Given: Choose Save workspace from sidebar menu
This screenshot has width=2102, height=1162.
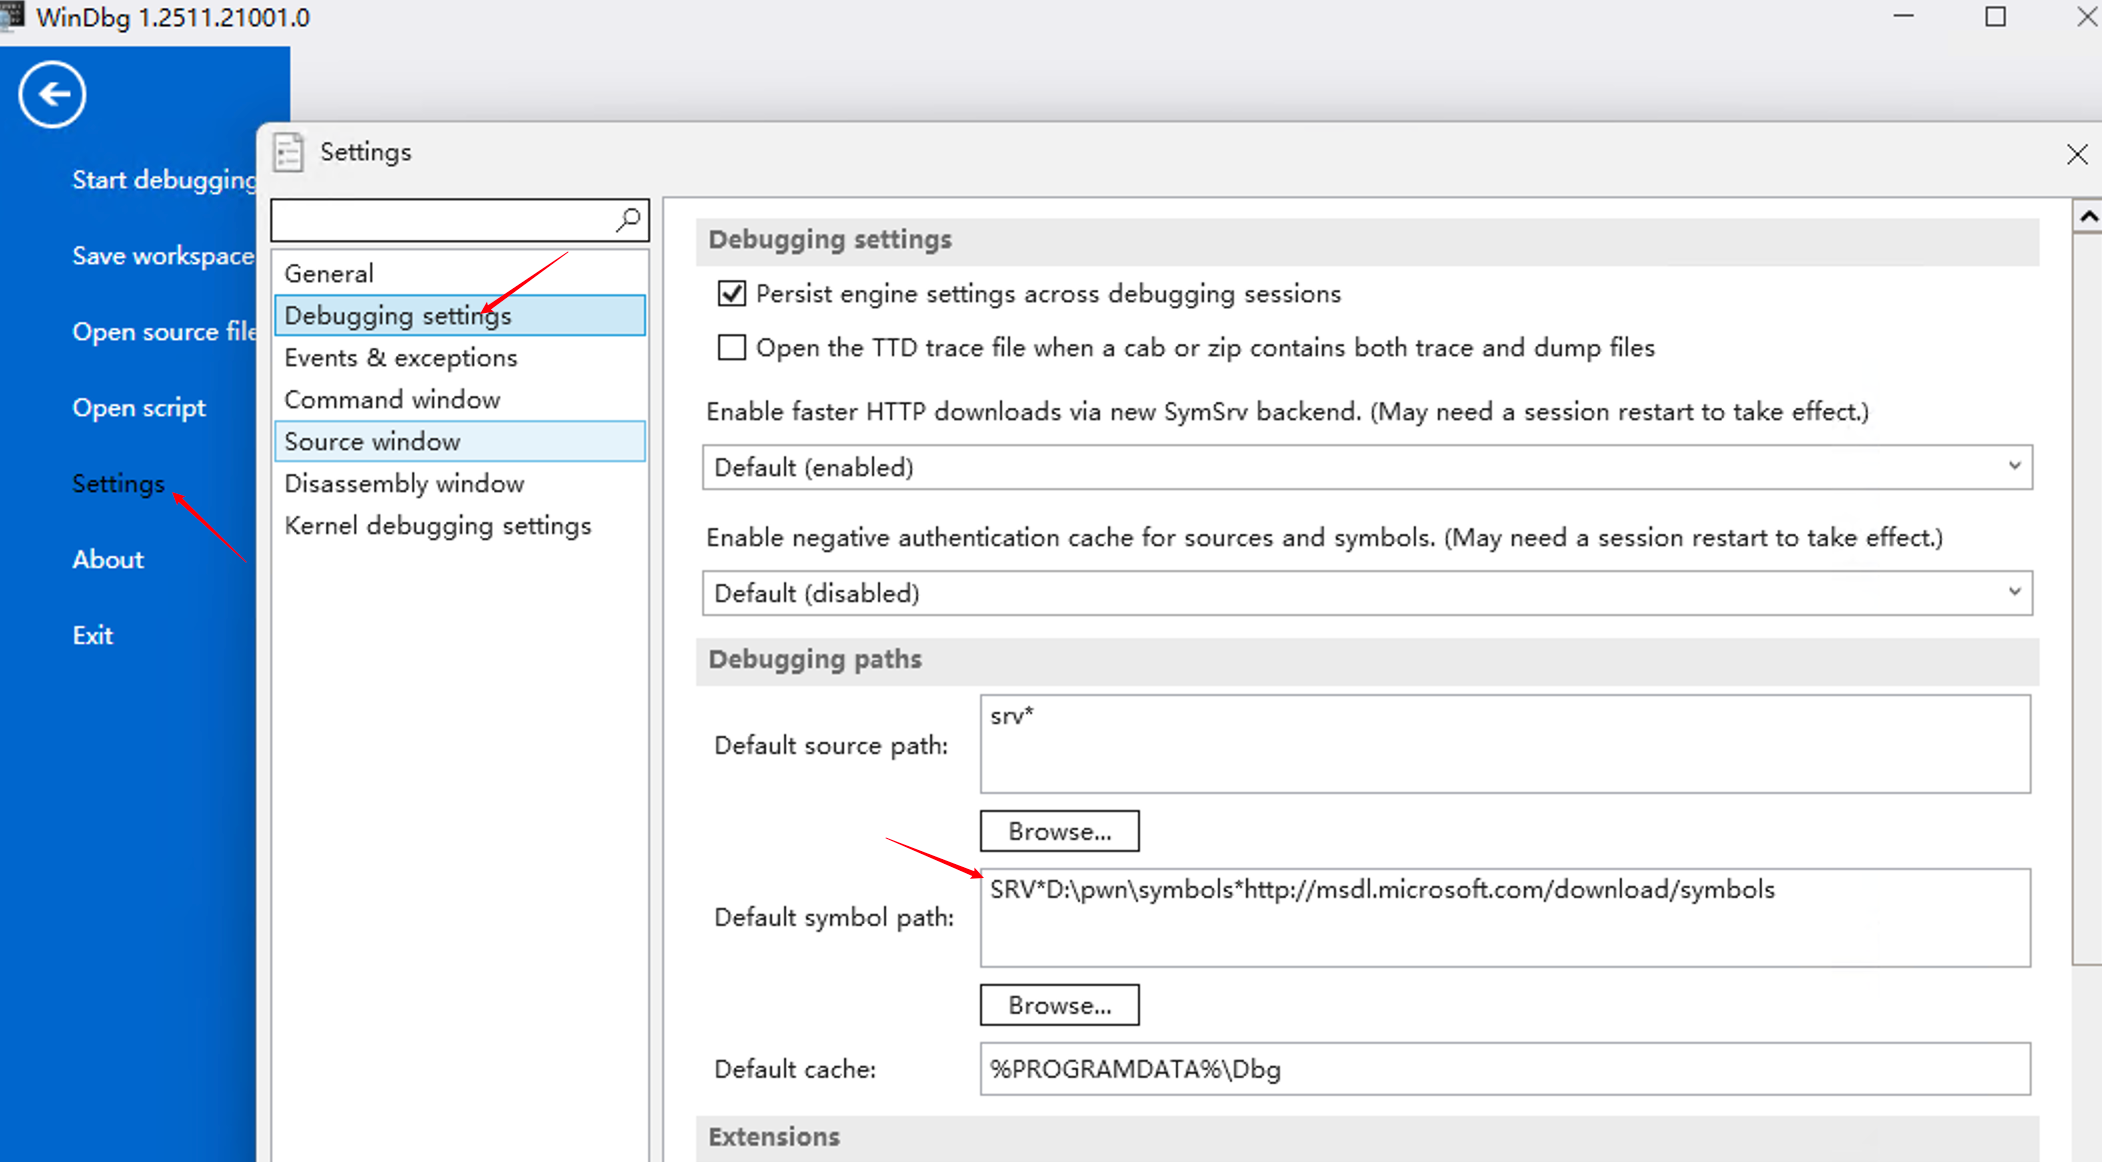Looking at the screenshot, I should 162,256.
